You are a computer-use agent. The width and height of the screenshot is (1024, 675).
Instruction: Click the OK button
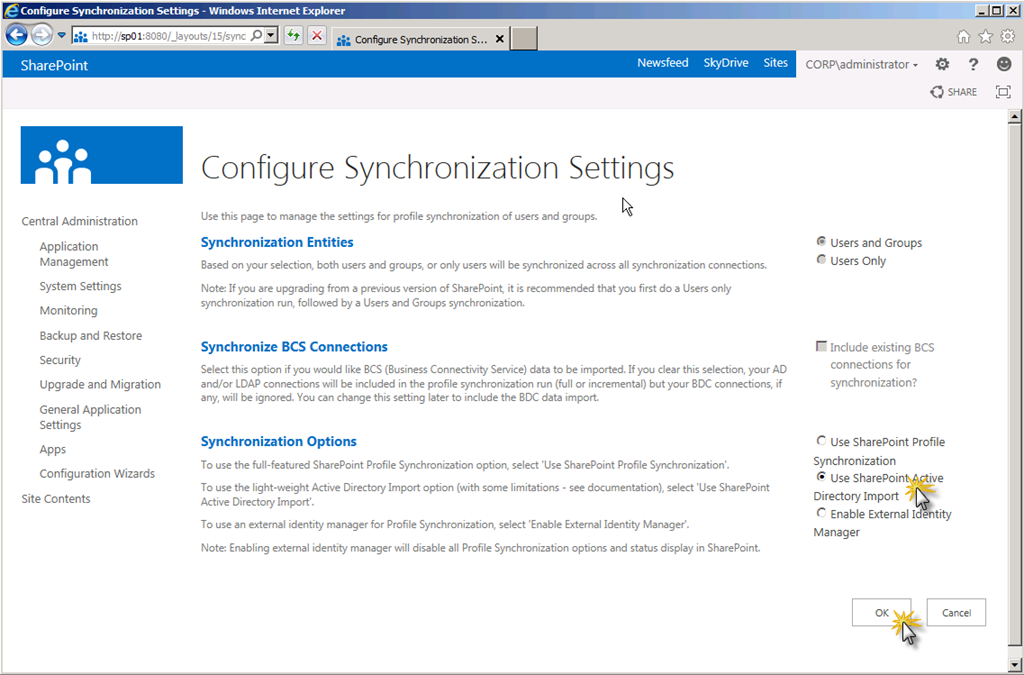[x=882, y=612]
